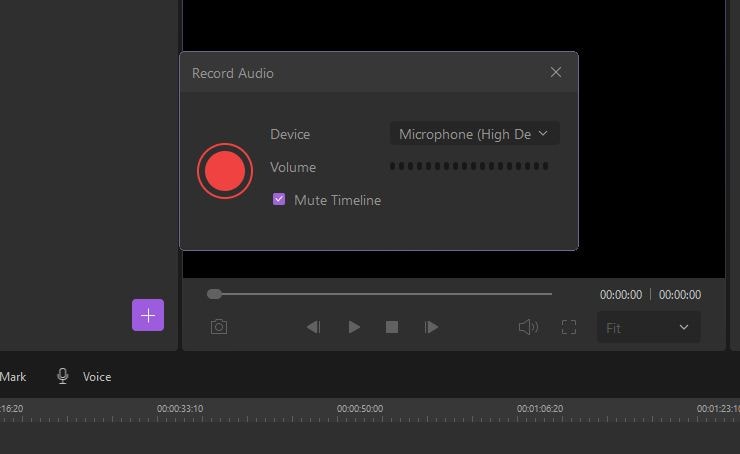Open the Fit zoom dropdown
This screenshot has width=740, height=454.
point(648,328)
